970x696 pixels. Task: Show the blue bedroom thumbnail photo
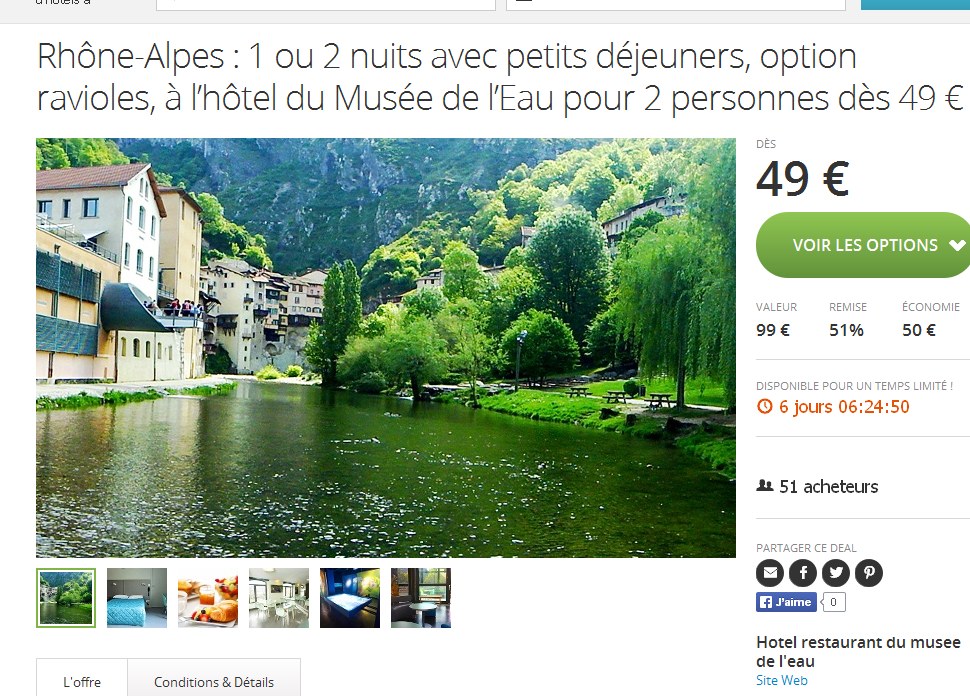click(x=137, y=598)
